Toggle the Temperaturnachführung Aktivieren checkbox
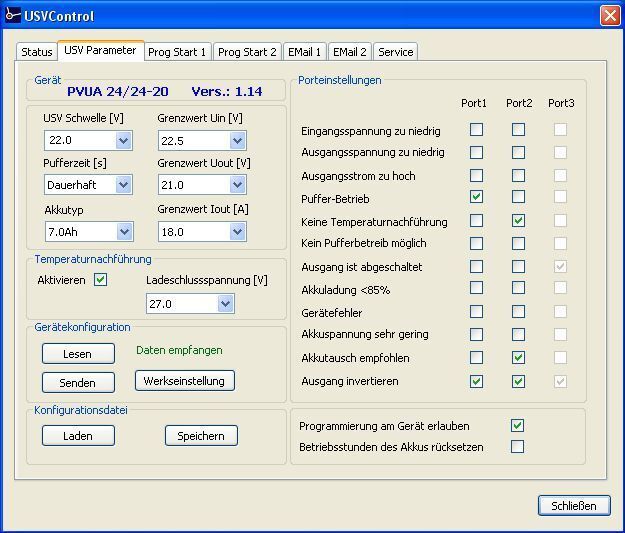Viewport: 625px width, 533px height. click(100, 280)
